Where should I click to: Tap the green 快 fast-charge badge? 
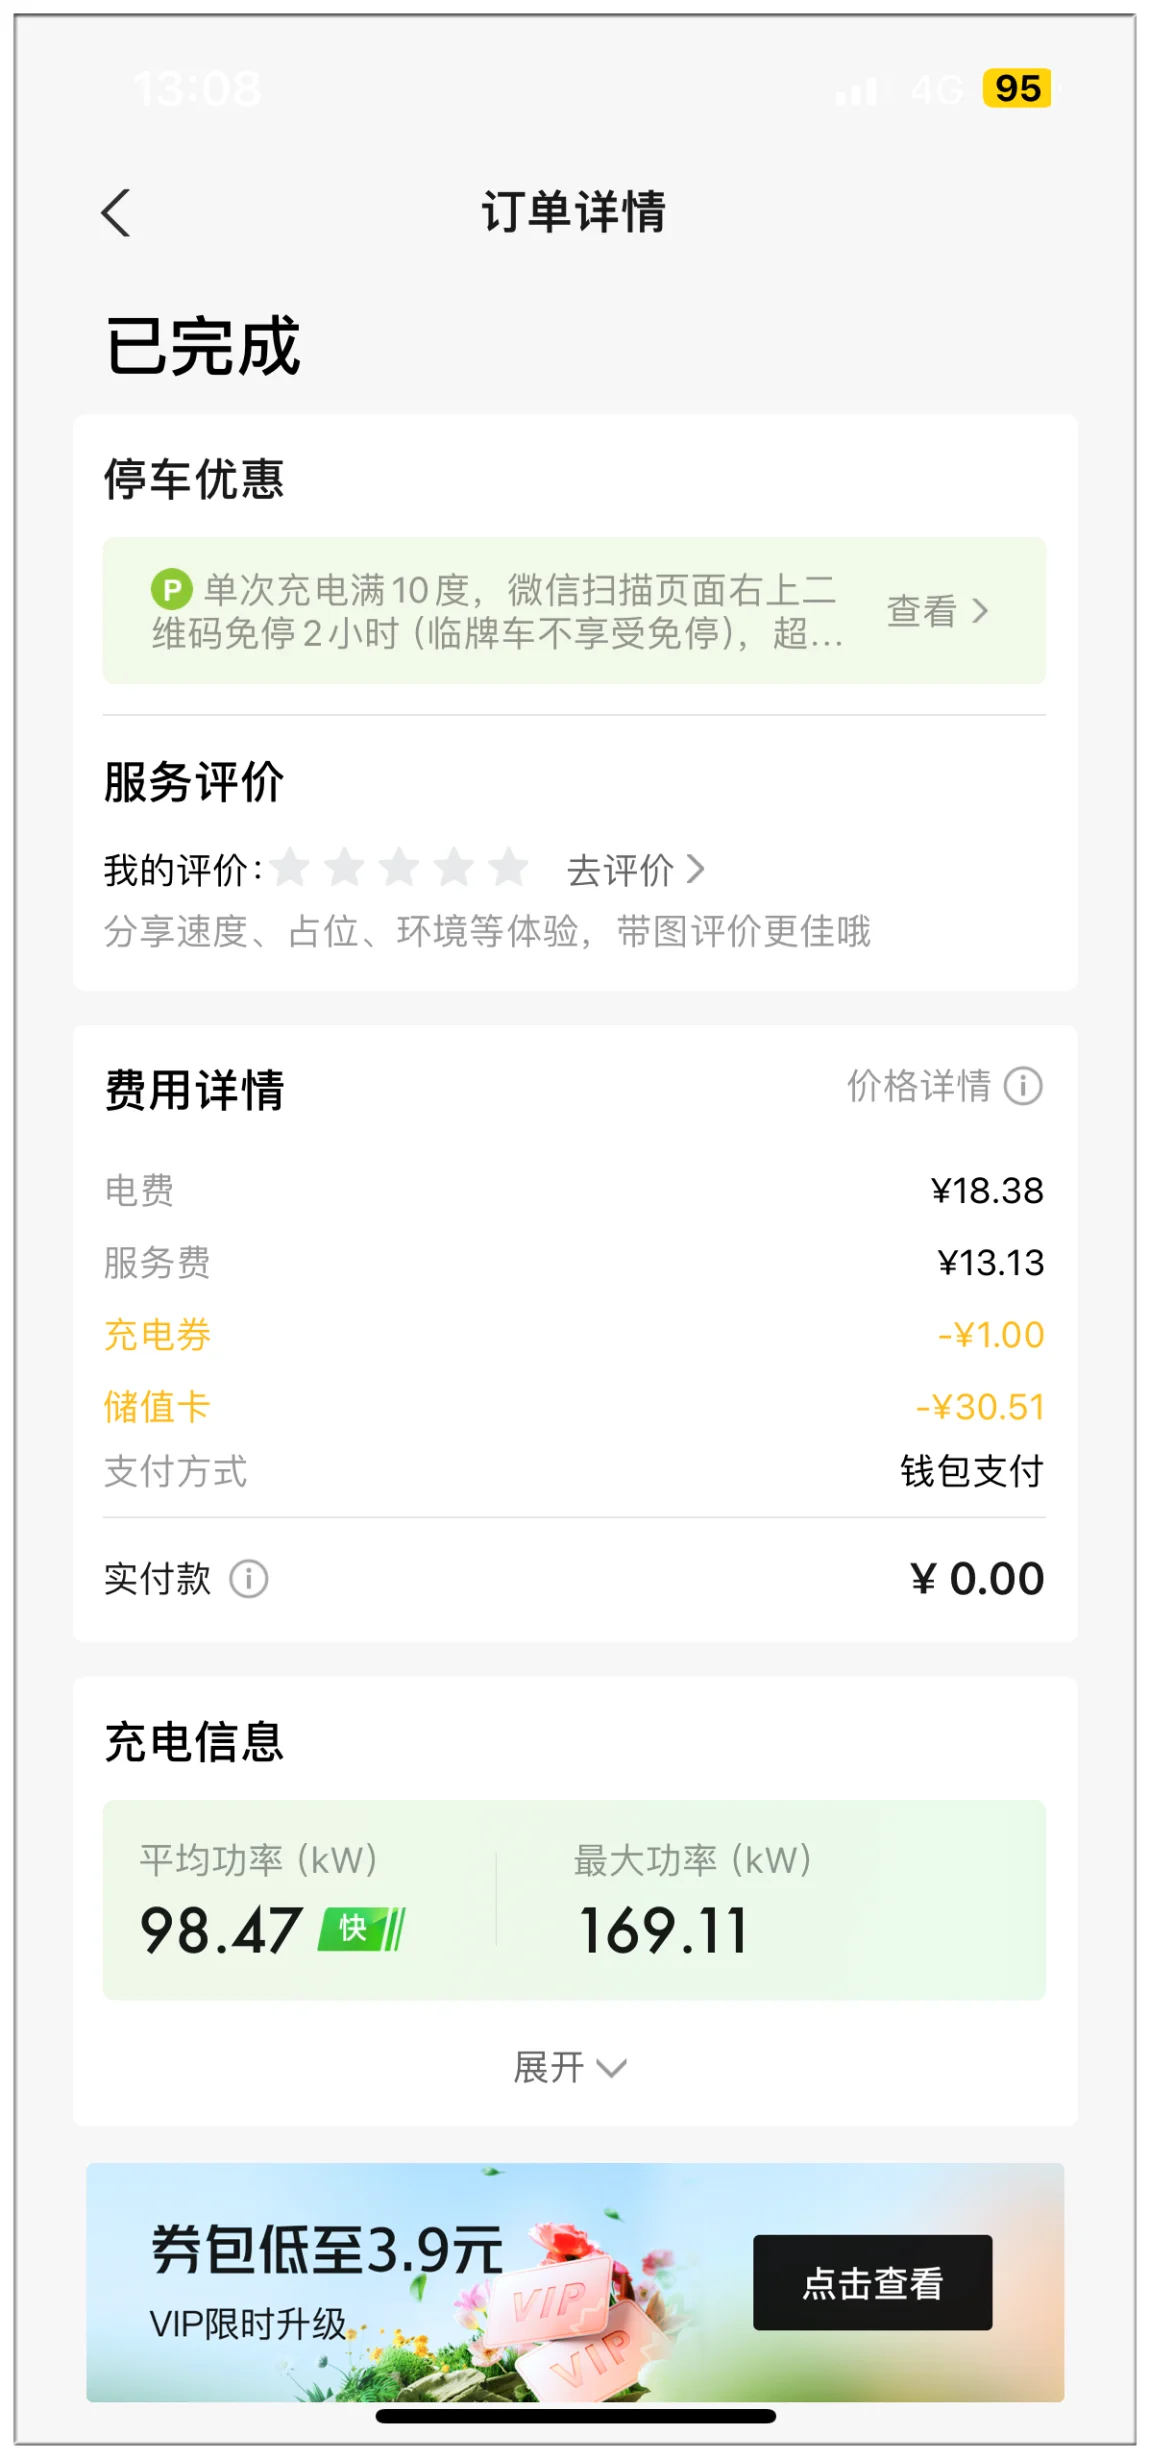[361, 1928]
